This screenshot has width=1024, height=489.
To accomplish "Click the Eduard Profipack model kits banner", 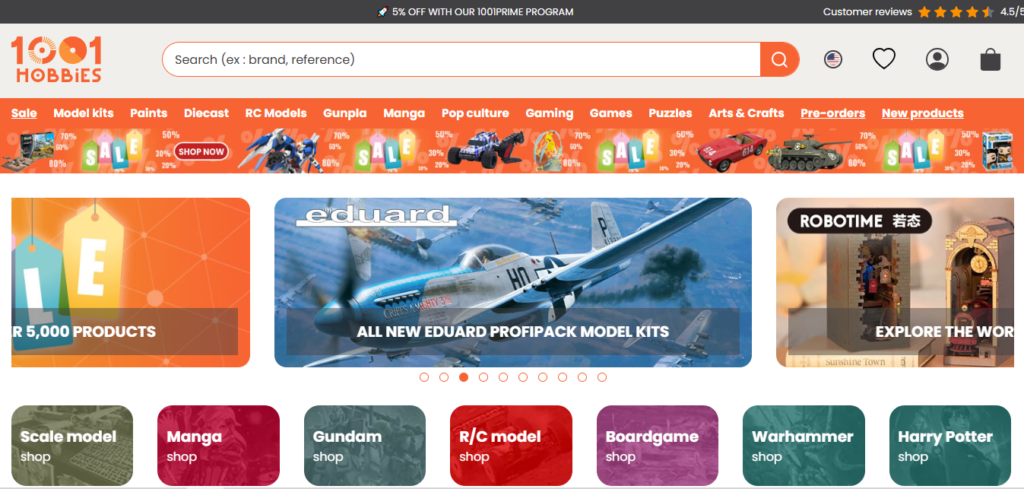I will pyautogui.click(x=513, y=282).
